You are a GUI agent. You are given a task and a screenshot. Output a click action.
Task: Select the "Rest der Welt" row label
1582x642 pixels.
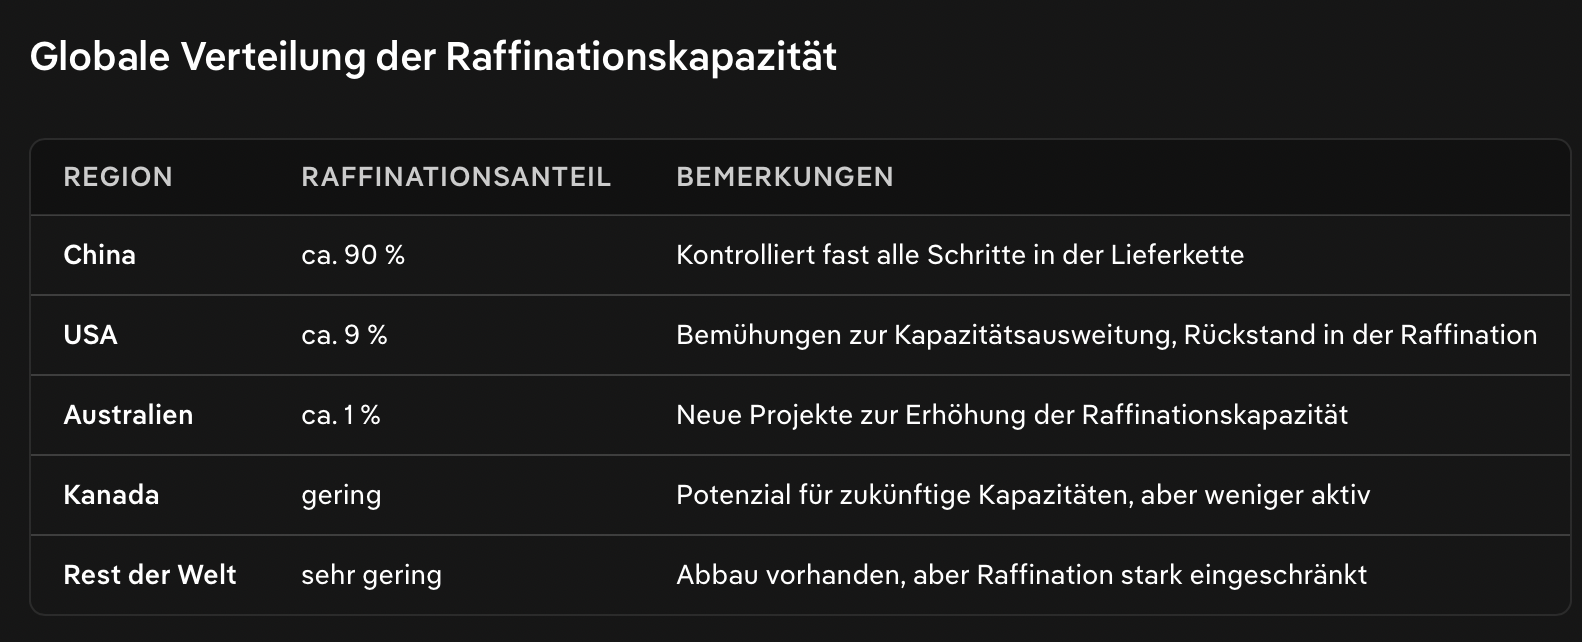[x=150, y=575]
